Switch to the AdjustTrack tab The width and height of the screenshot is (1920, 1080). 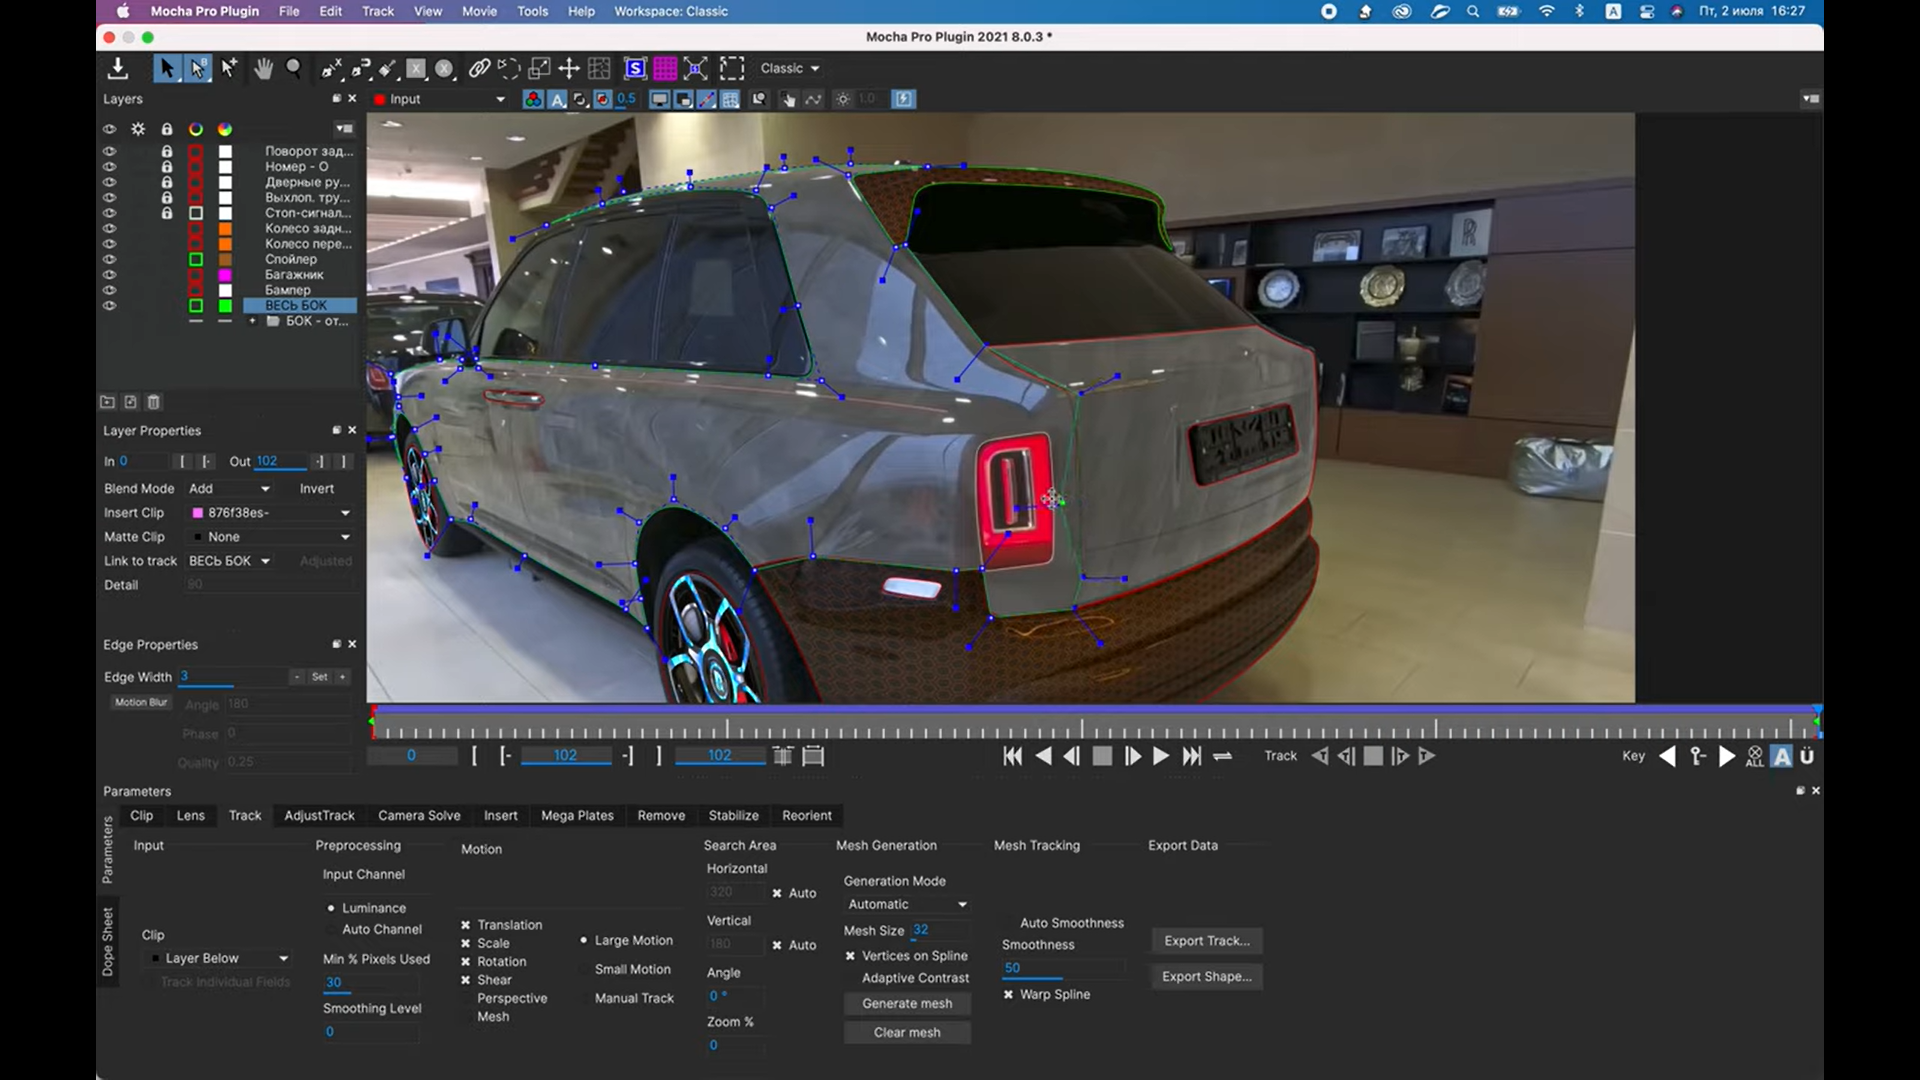tap(319, 815)
